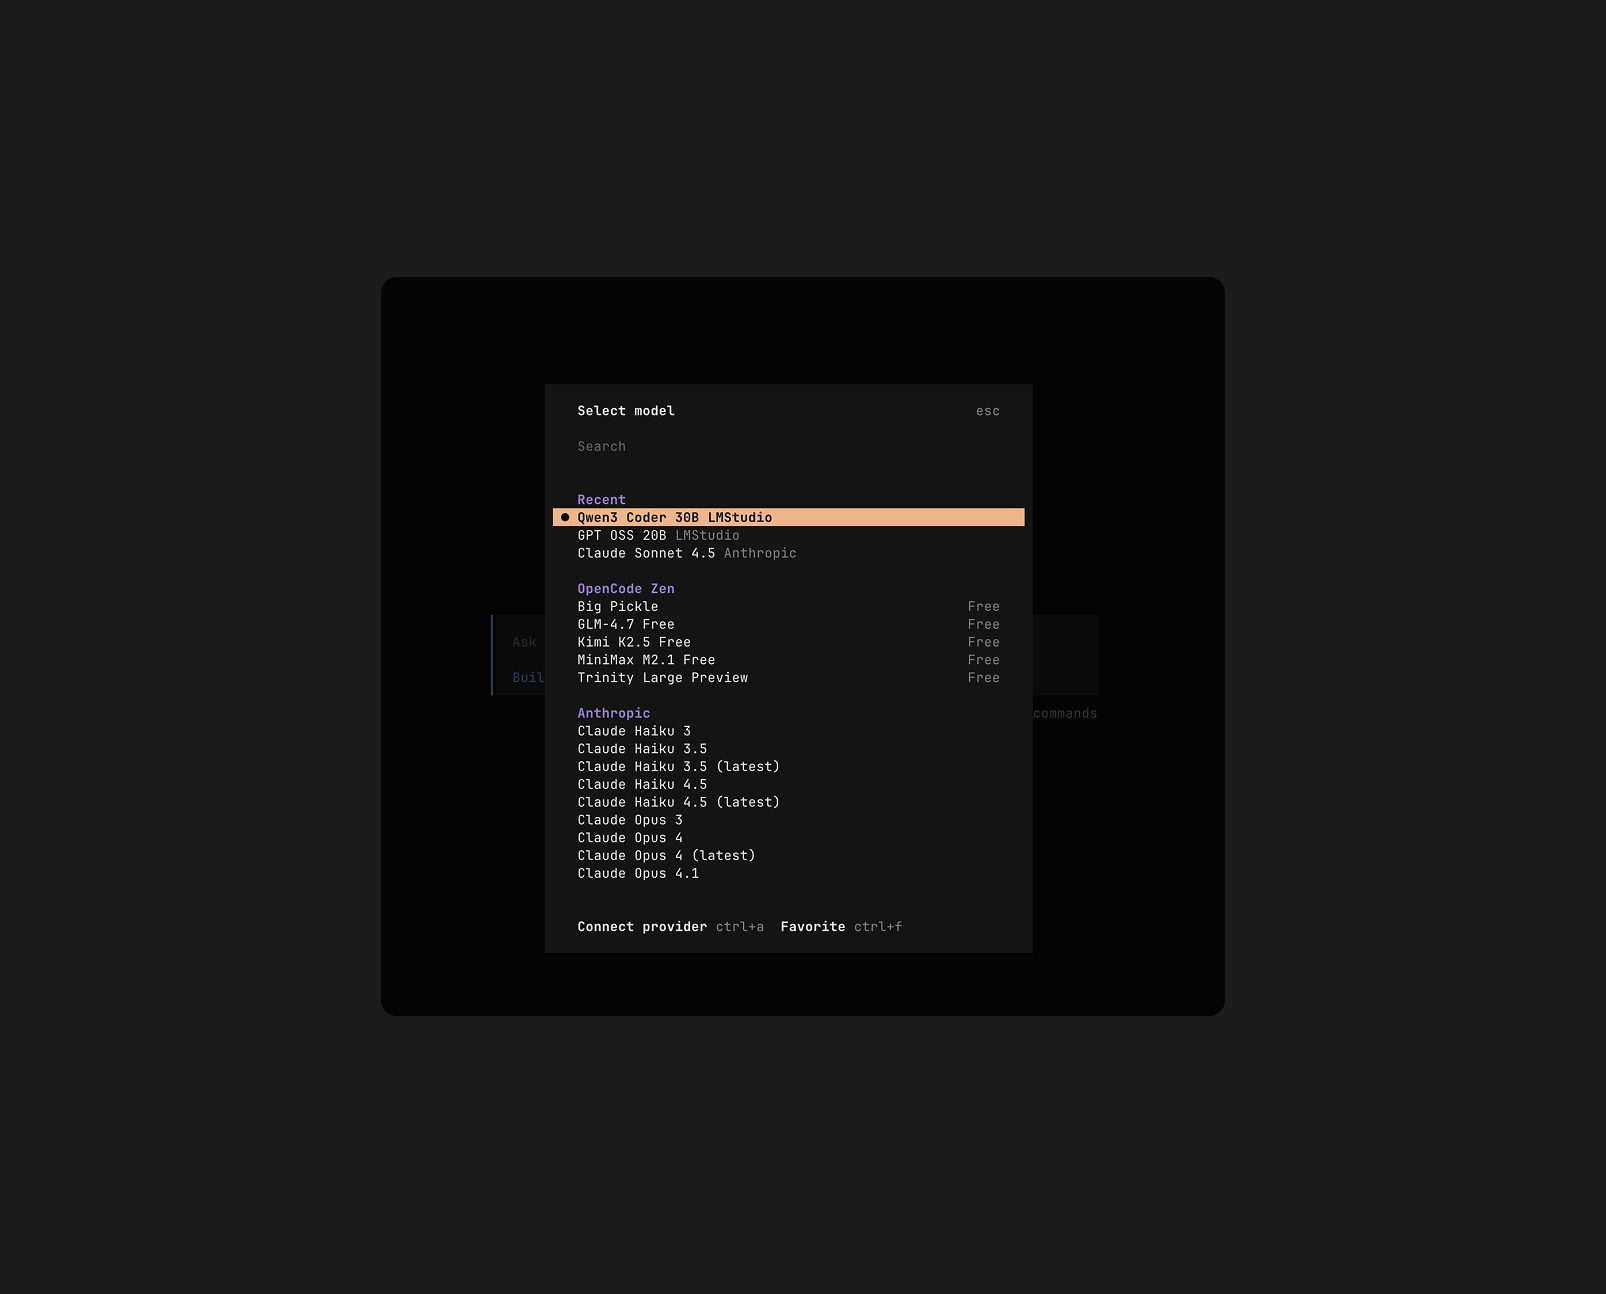This screenshot has width=1606, height=1294.
Task: Pick Claude Haiku 4.5 (latest)
Action: tap(678, 802)
